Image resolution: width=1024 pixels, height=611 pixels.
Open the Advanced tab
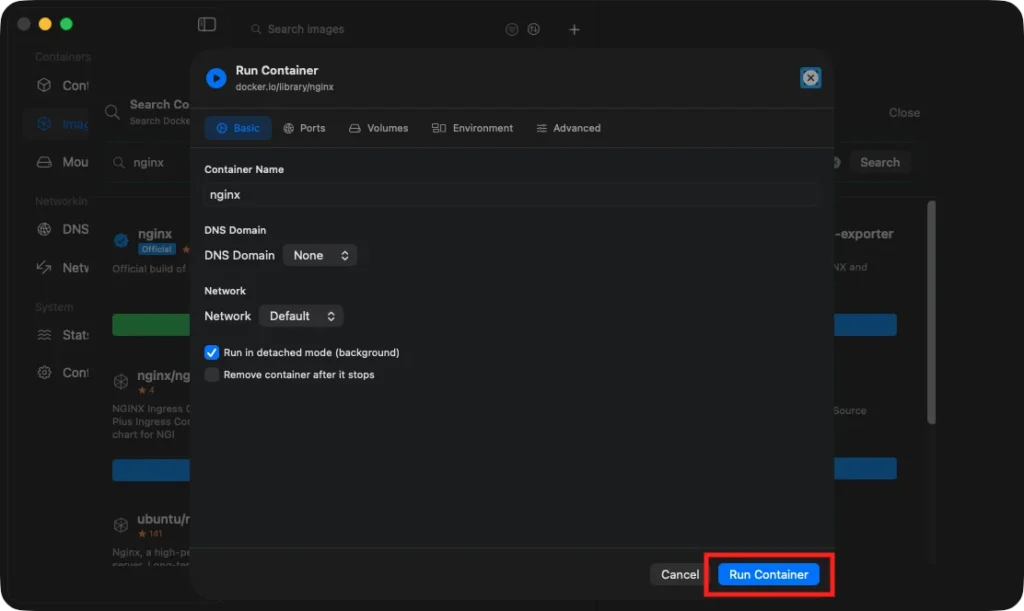(x=568, y=128)
